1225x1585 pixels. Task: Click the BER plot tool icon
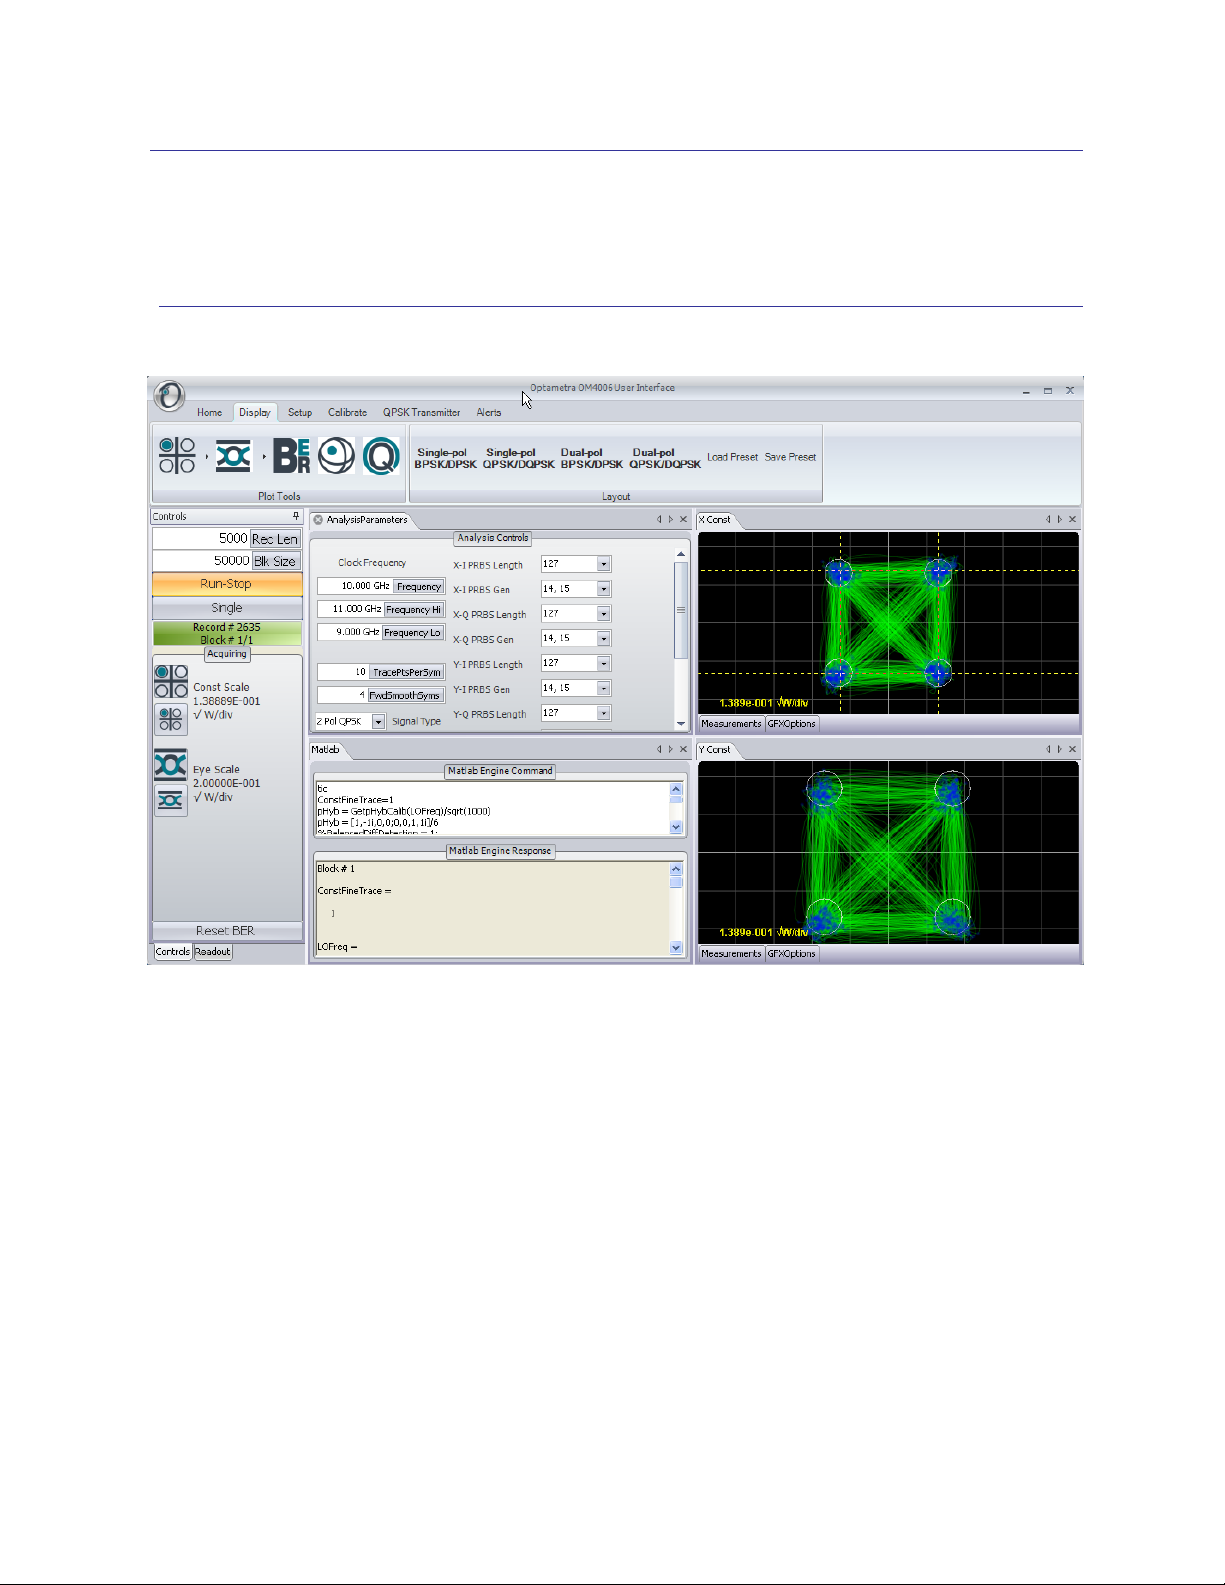tap(292, 455)
